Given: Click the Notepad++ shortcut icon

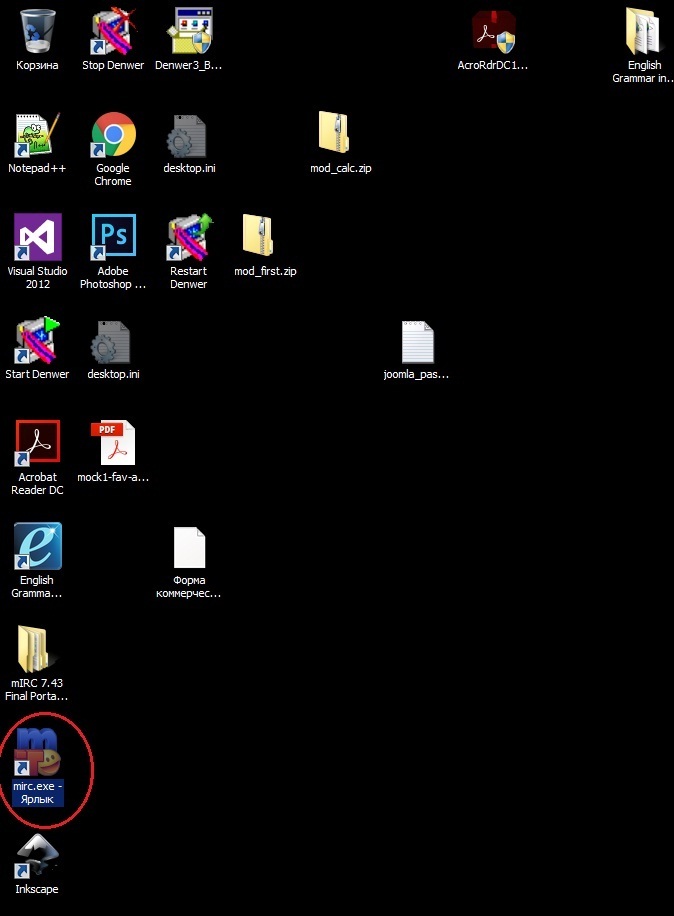Looking at the screenshot, I should coord(37,135).
